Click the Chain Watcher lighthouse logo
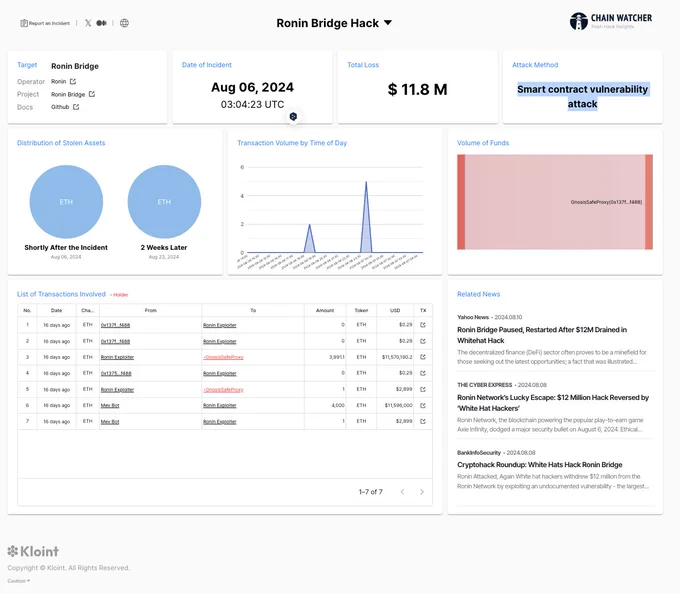The height and width of the screenshot is (594, 680). coord(579,21)
